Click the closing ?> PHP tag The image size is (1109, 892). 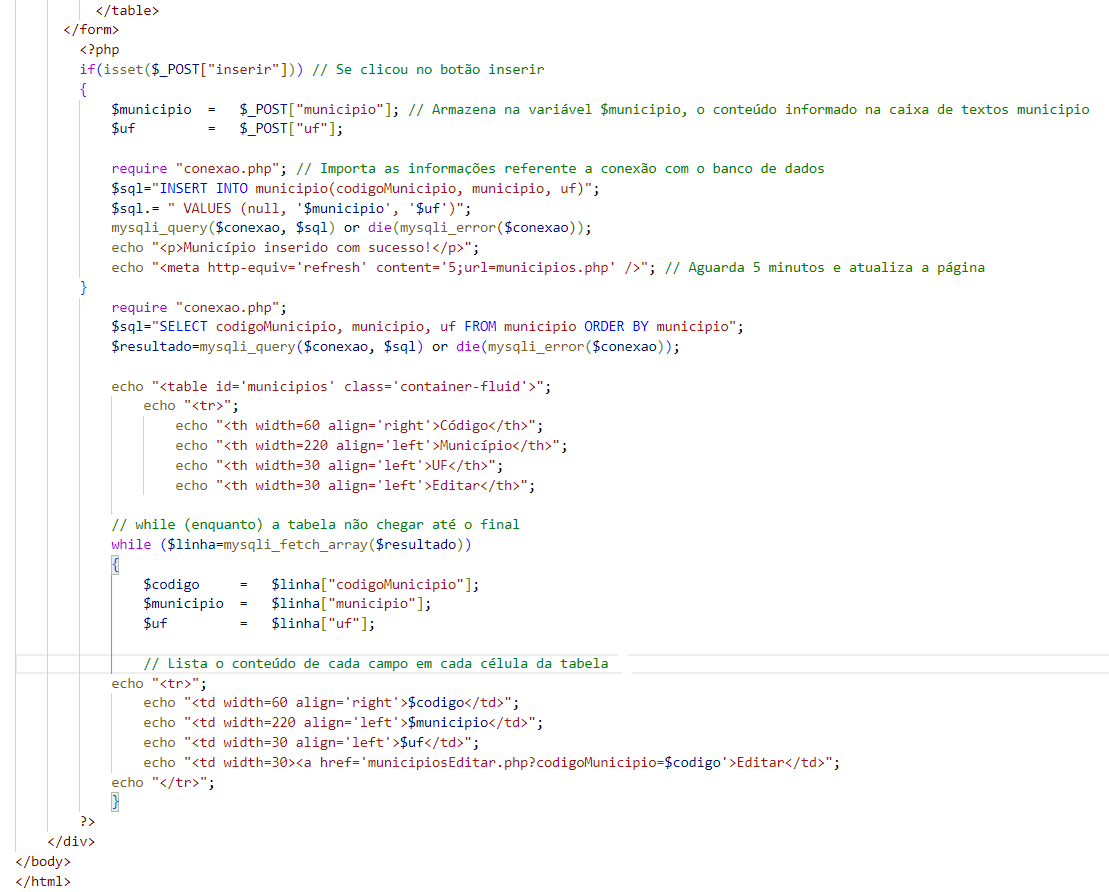(x=88, y=822)
